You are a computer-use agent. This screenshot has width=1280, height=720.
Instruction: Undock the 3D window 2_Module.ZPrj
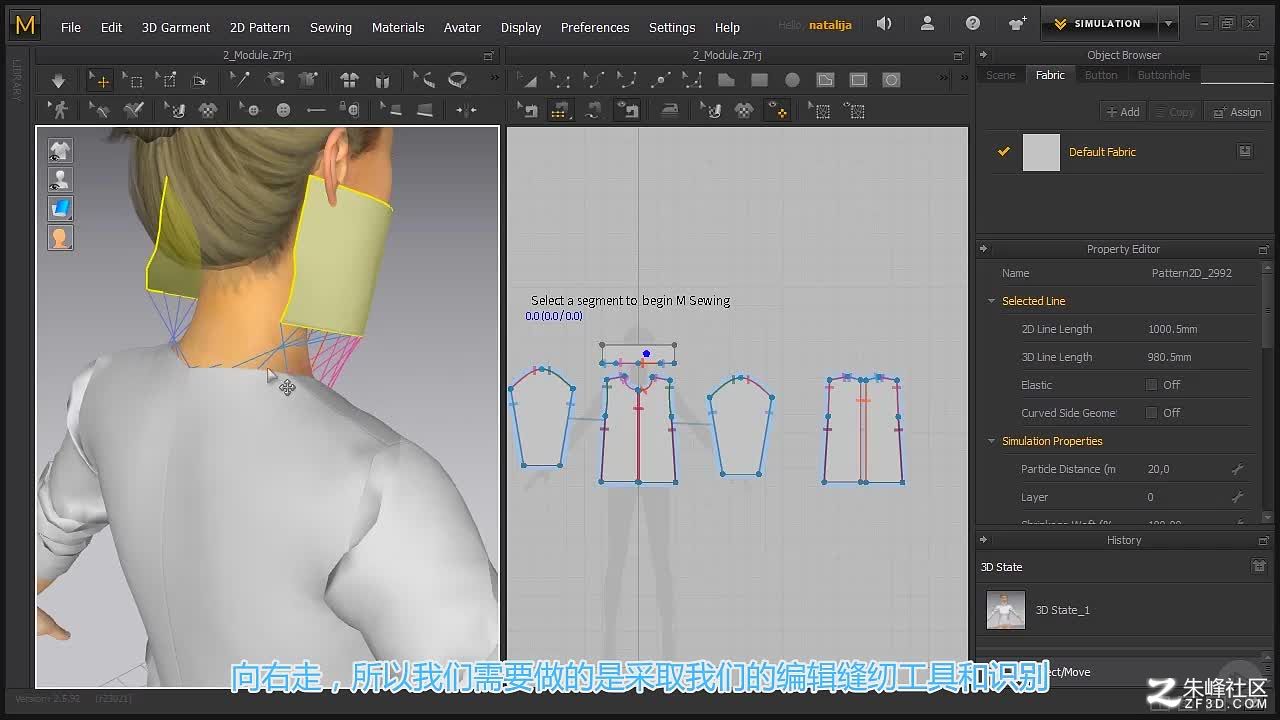[x=489, y=56]
